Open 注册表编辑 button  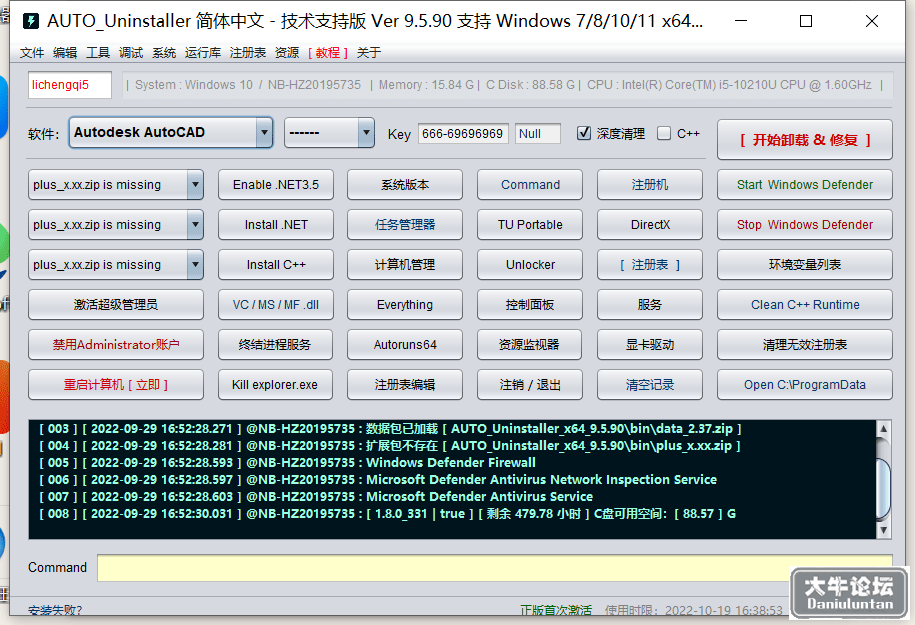(x=405, y=385)
